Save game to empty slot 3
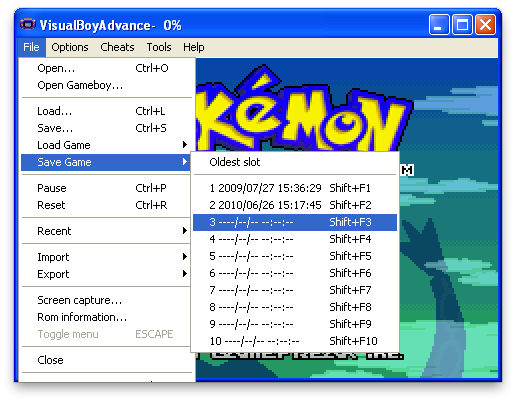 [295, 222]
